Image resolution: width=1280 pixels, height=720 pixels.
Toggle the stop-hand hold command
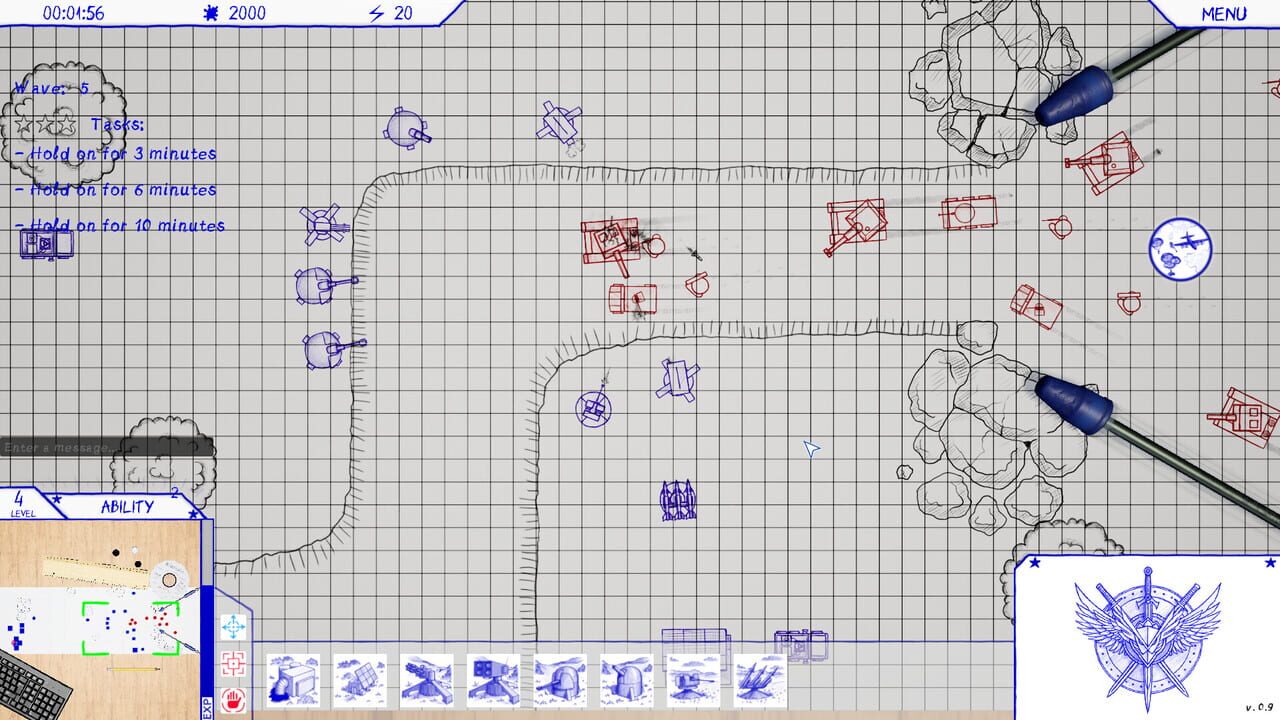(x=231, y=697)
